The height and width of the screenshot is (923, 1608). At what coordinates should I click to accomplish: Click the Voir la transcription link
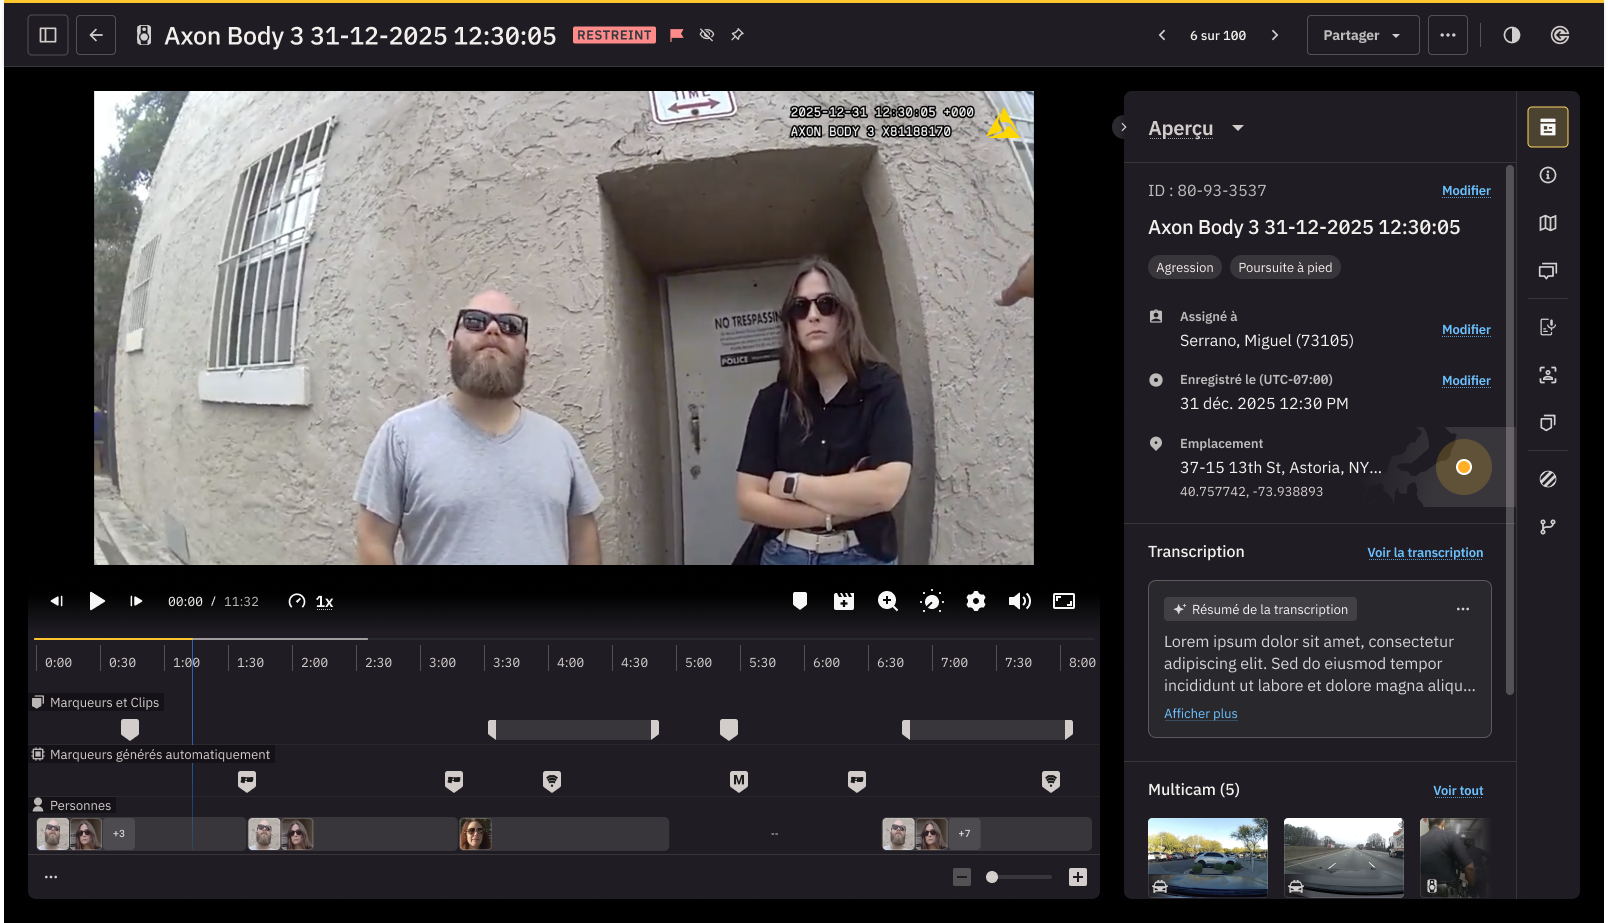tap(1424, 552)
